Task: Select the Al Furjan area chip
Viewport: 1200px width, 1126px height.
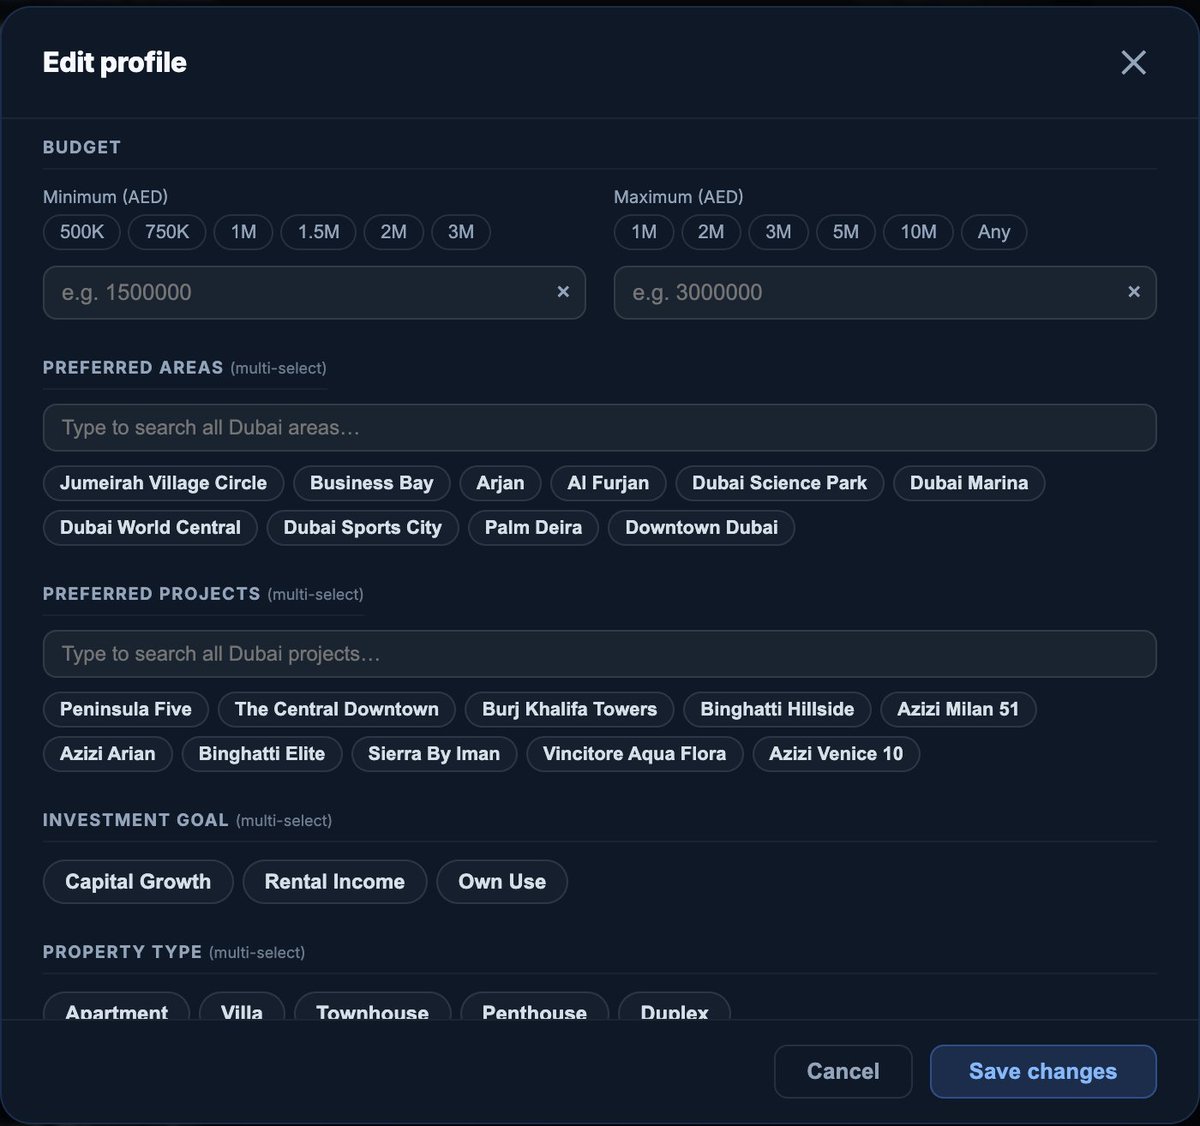Action: click(608, 483)
